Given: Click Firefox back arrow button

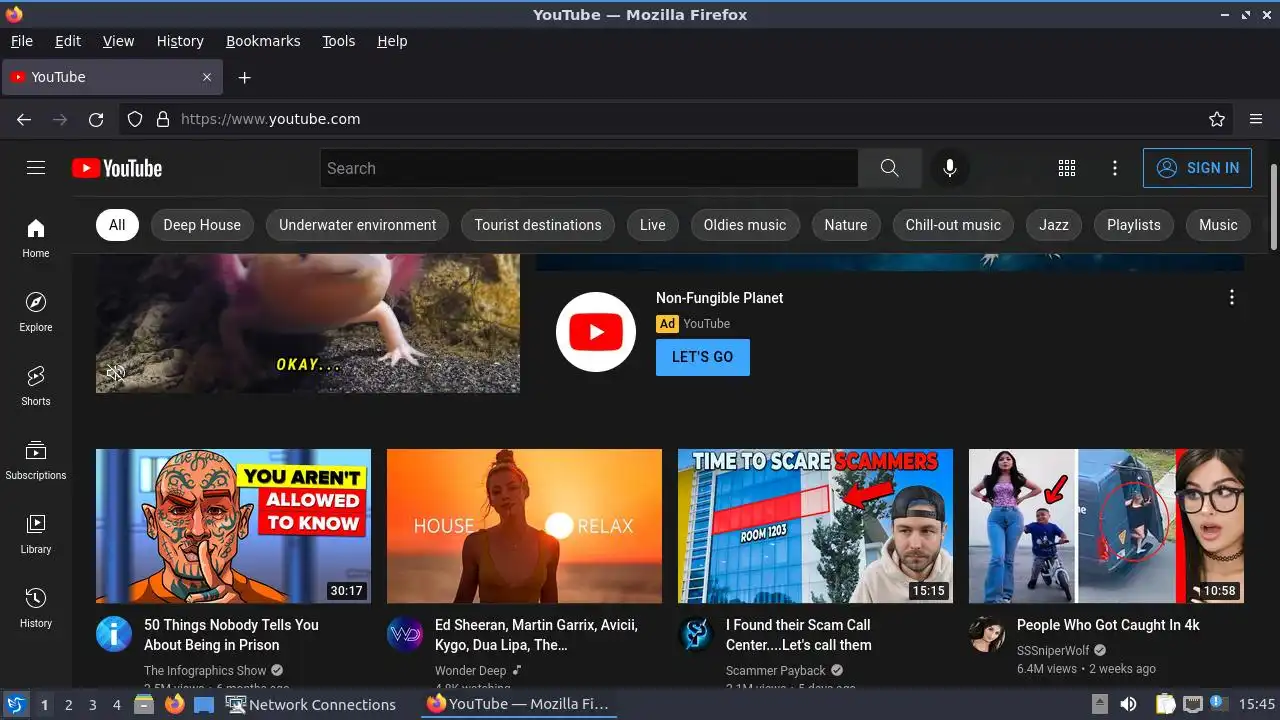Looking at the screenshot, I should pos(24,119).
